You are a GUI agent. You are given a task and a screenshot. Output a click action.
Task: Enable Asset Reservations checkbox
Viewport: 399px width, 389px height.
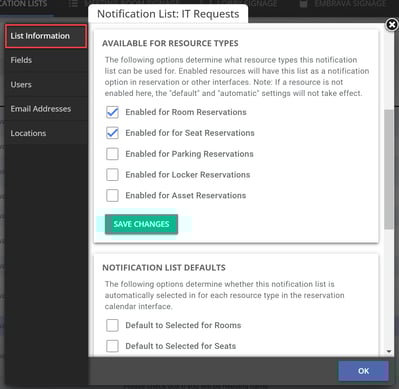coord(112,195)
